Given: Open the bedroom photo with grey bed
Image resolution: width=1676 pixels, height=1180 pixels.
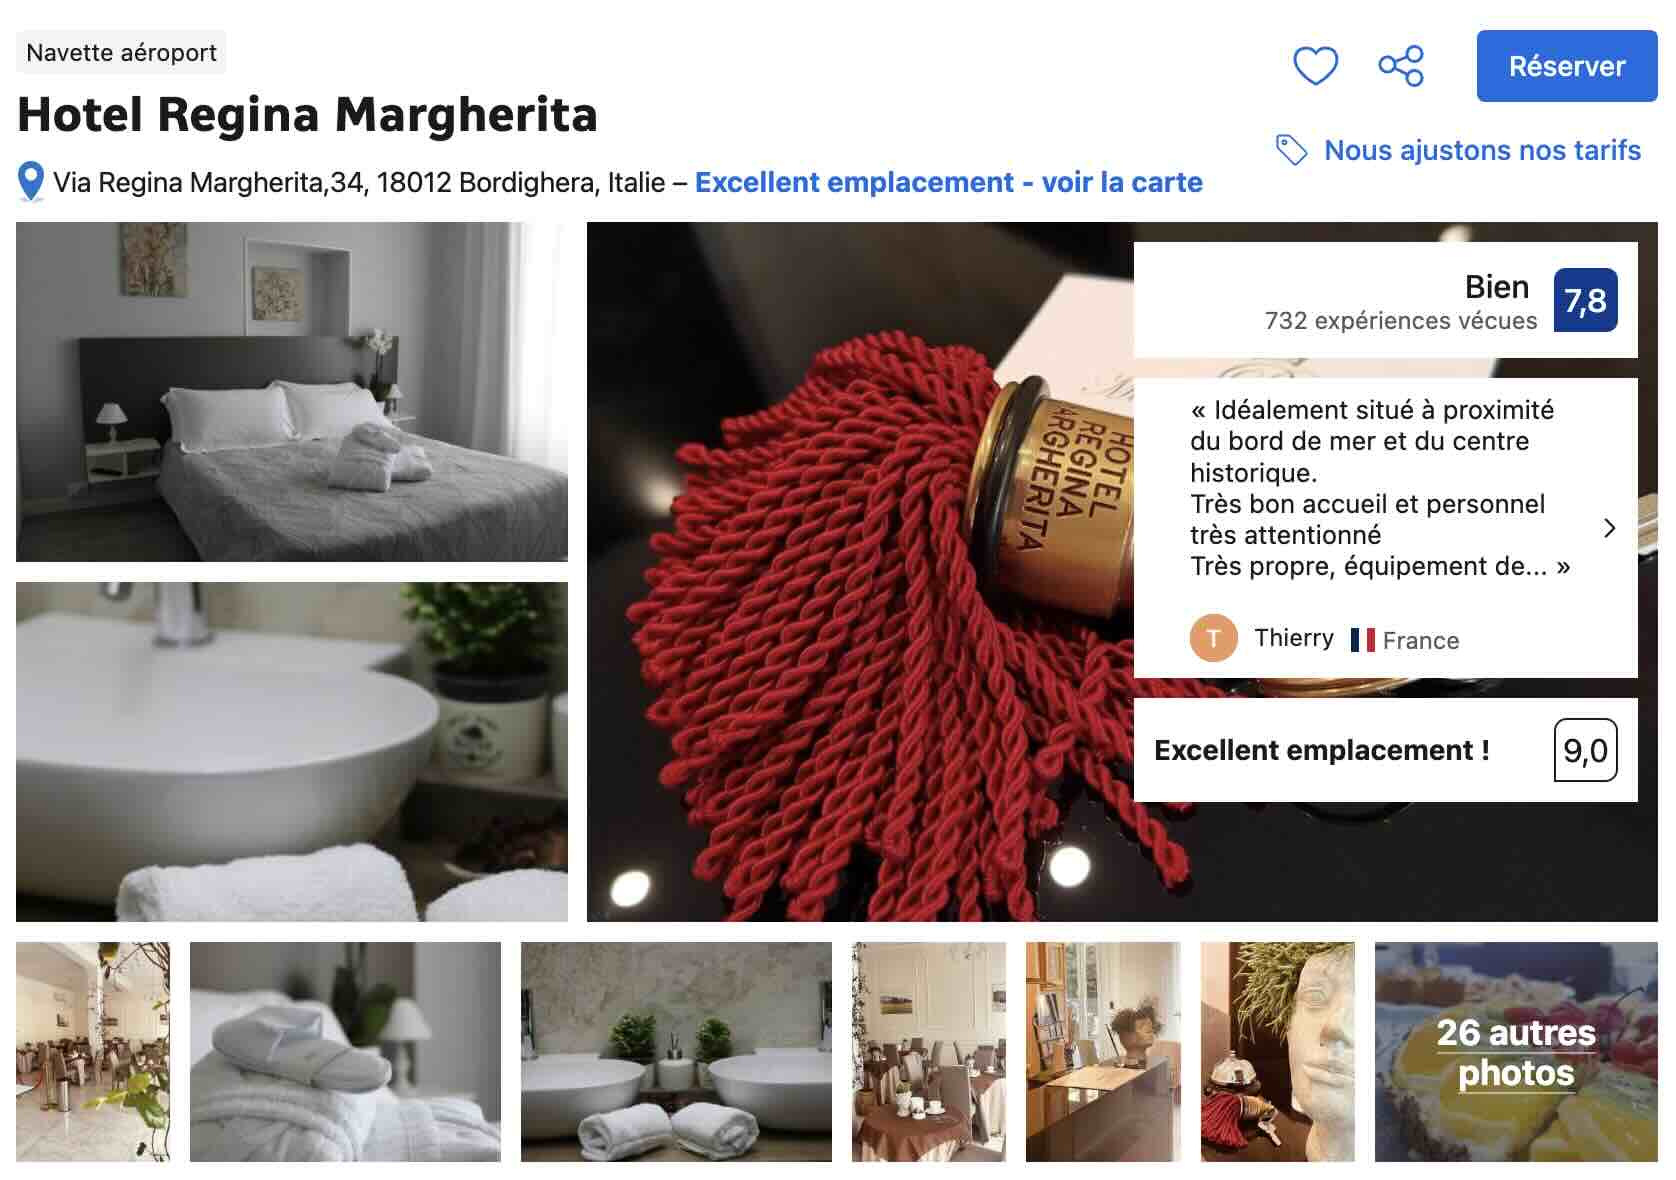Looking at the screenshot, I should point(292,392).
